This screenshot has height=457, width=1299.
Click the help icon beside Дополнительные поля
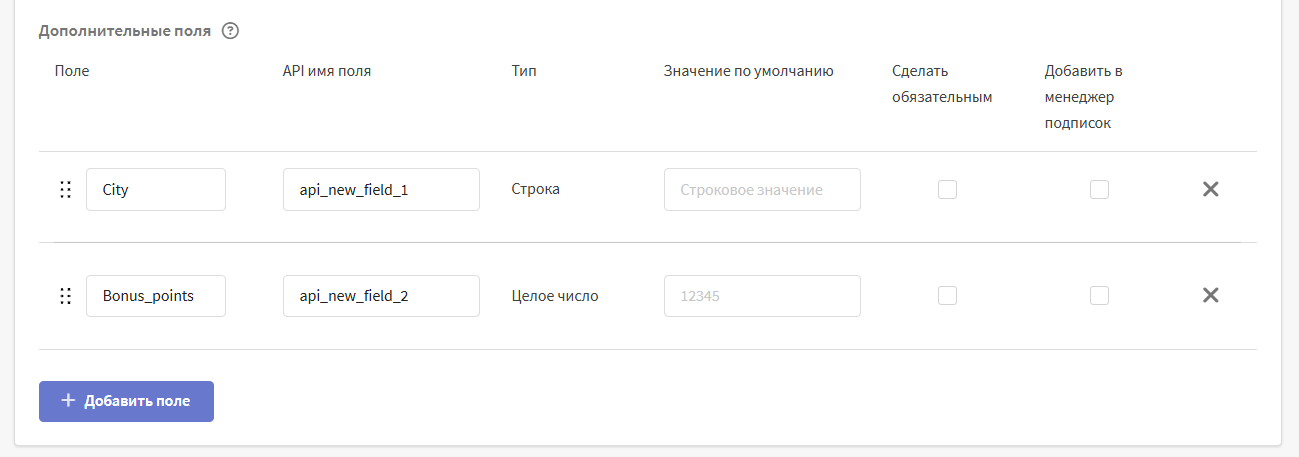[x=230, y=31]
